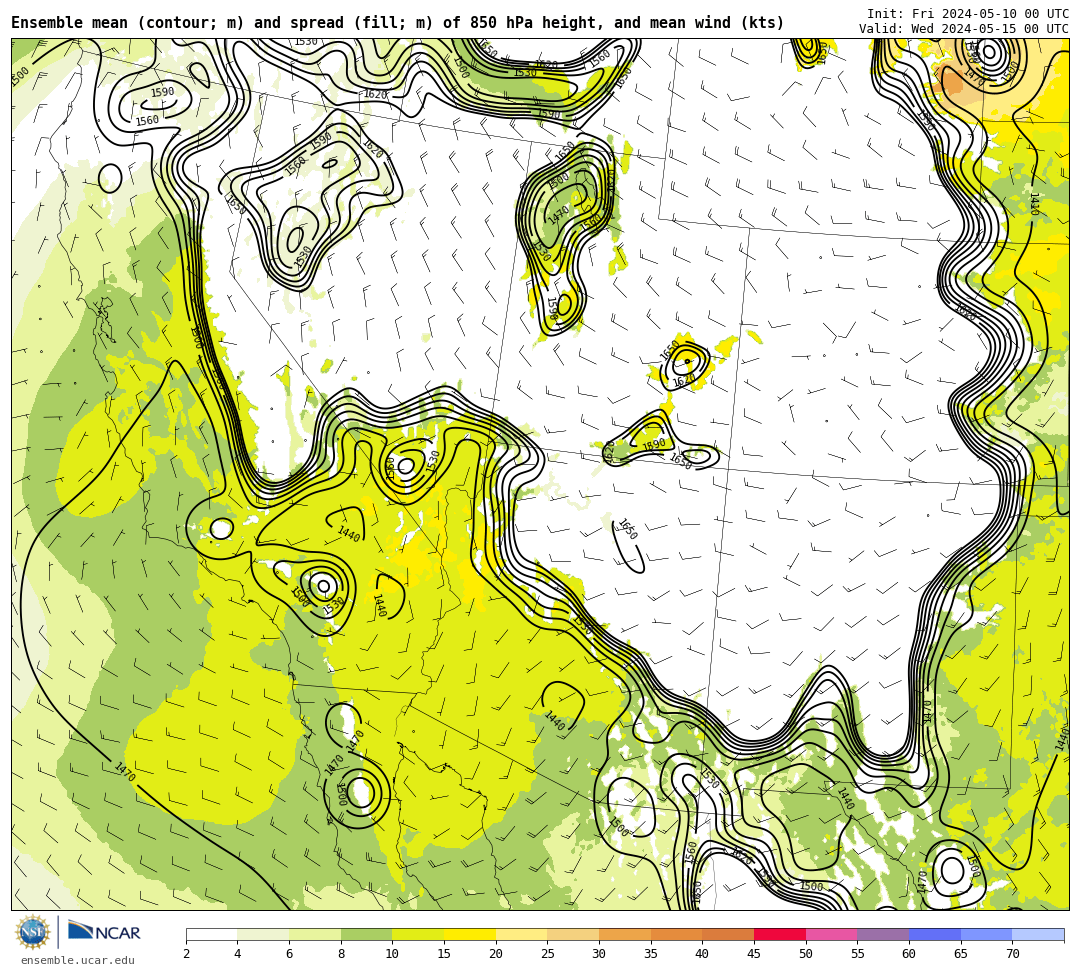This screenshot has height=973, width=1080.
Task: Click the color bar tick label 55
Action: pyautogui.click(x=857, y=954)
